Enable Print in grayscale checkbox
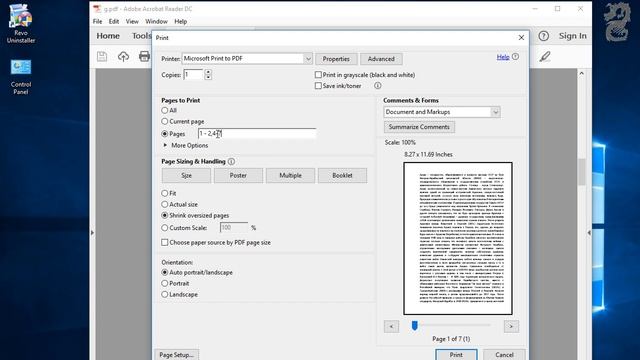The image size is (640, 360). click(318, 75)
